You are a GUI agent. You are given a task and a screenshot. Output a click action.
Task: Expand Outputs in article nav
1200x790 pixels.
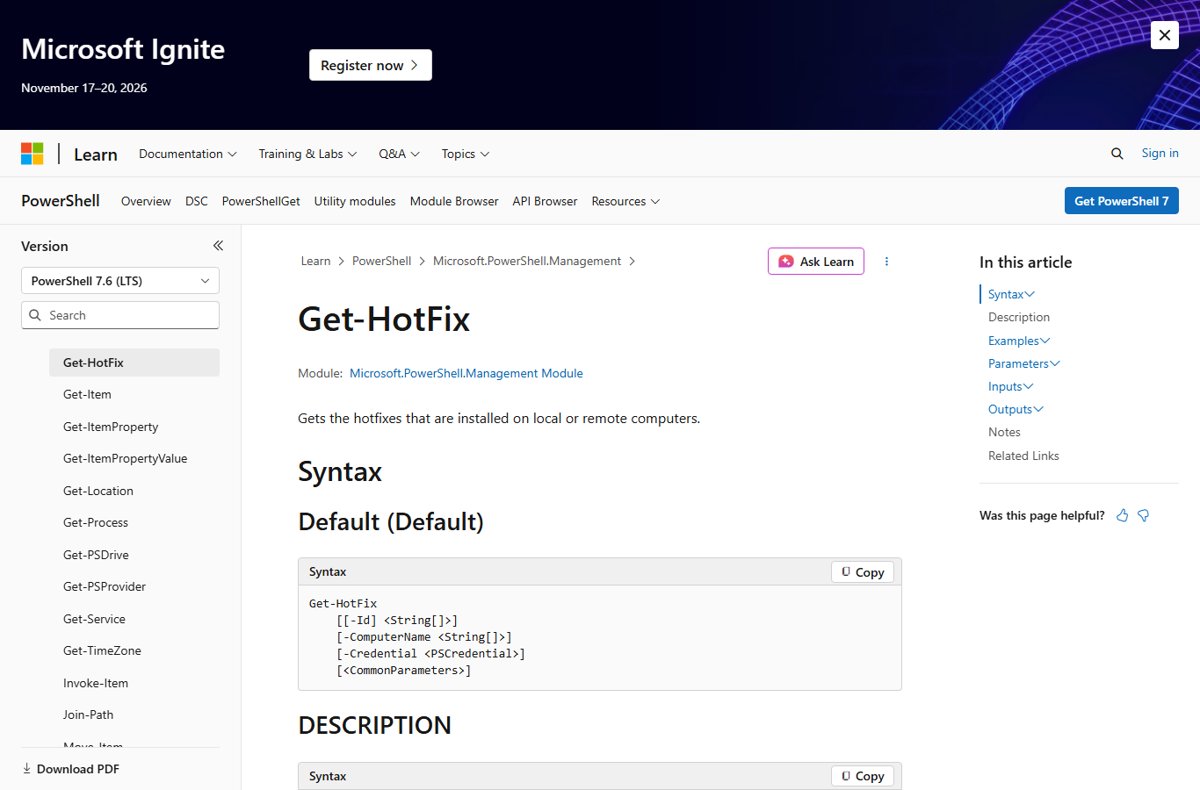click(1016, 409)
